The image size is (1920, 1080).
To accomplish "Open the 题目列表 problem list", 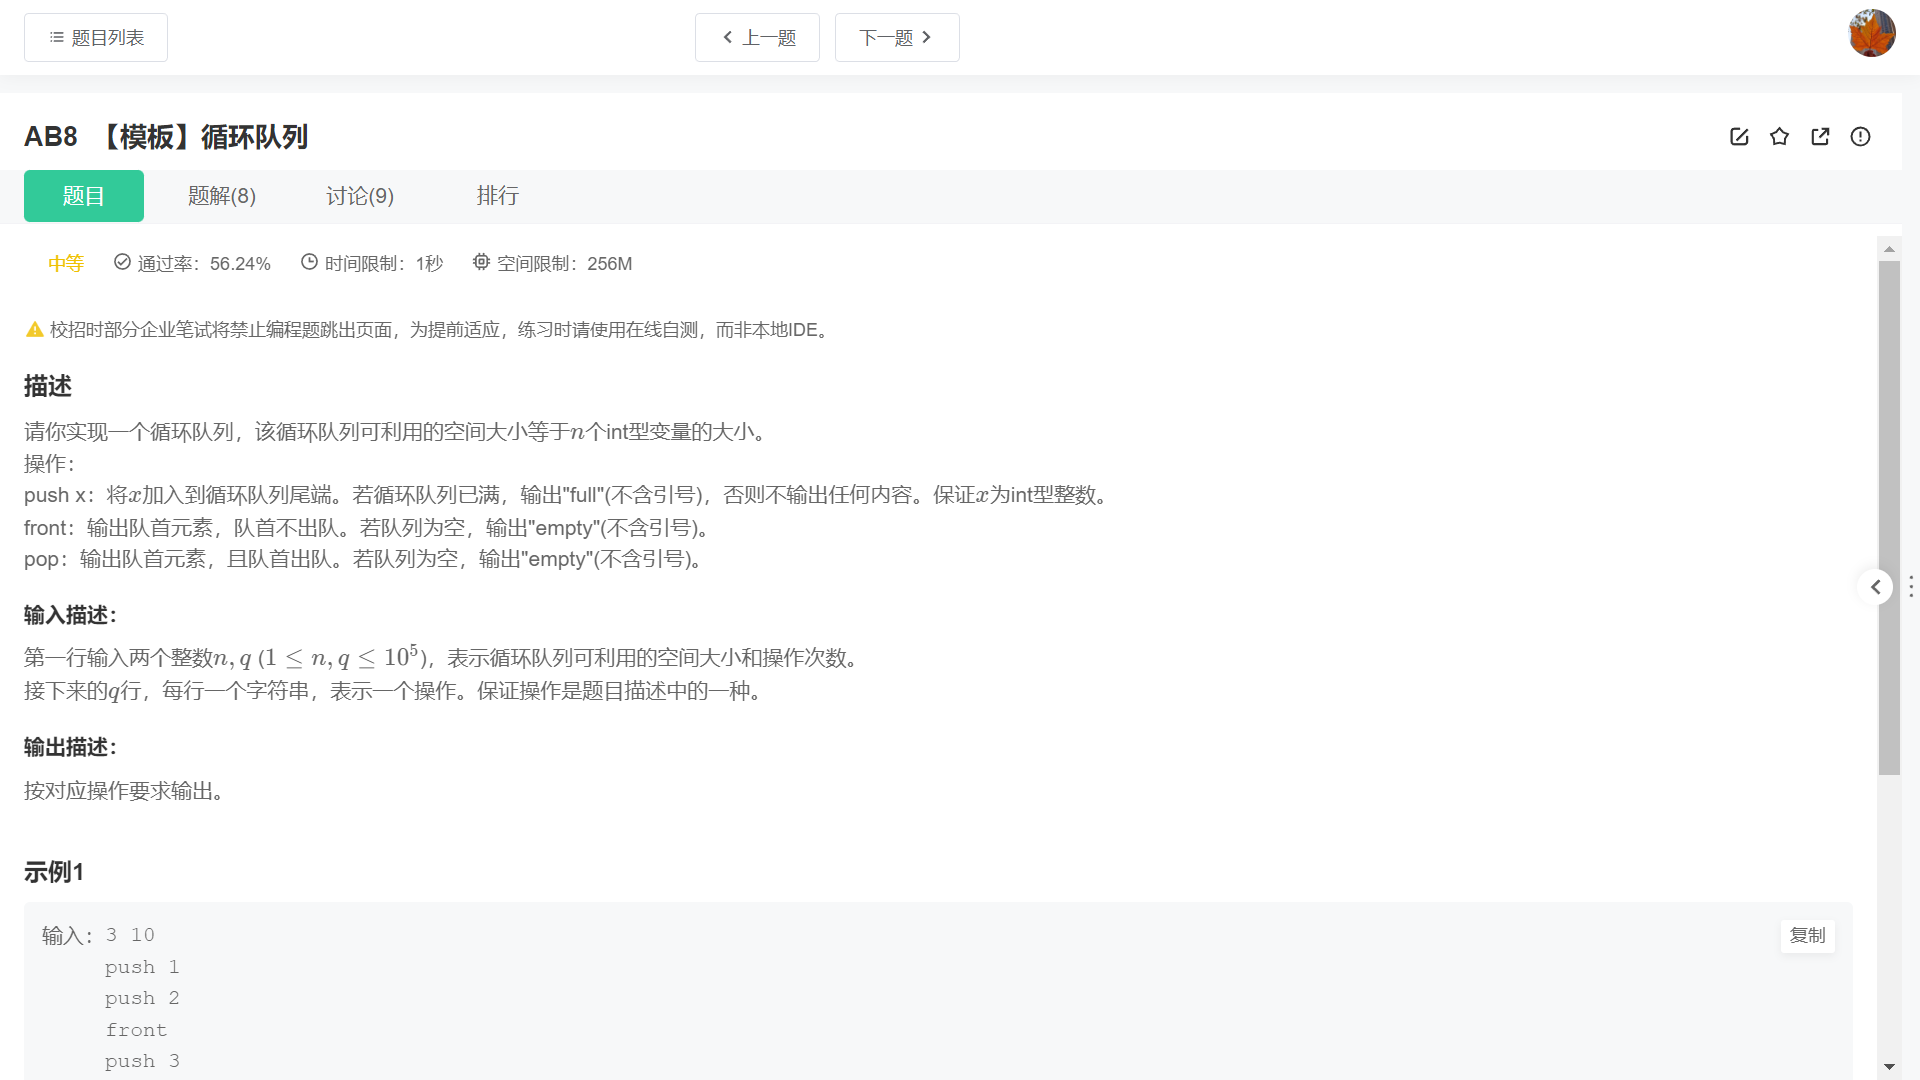I will (x=96, y=38).
